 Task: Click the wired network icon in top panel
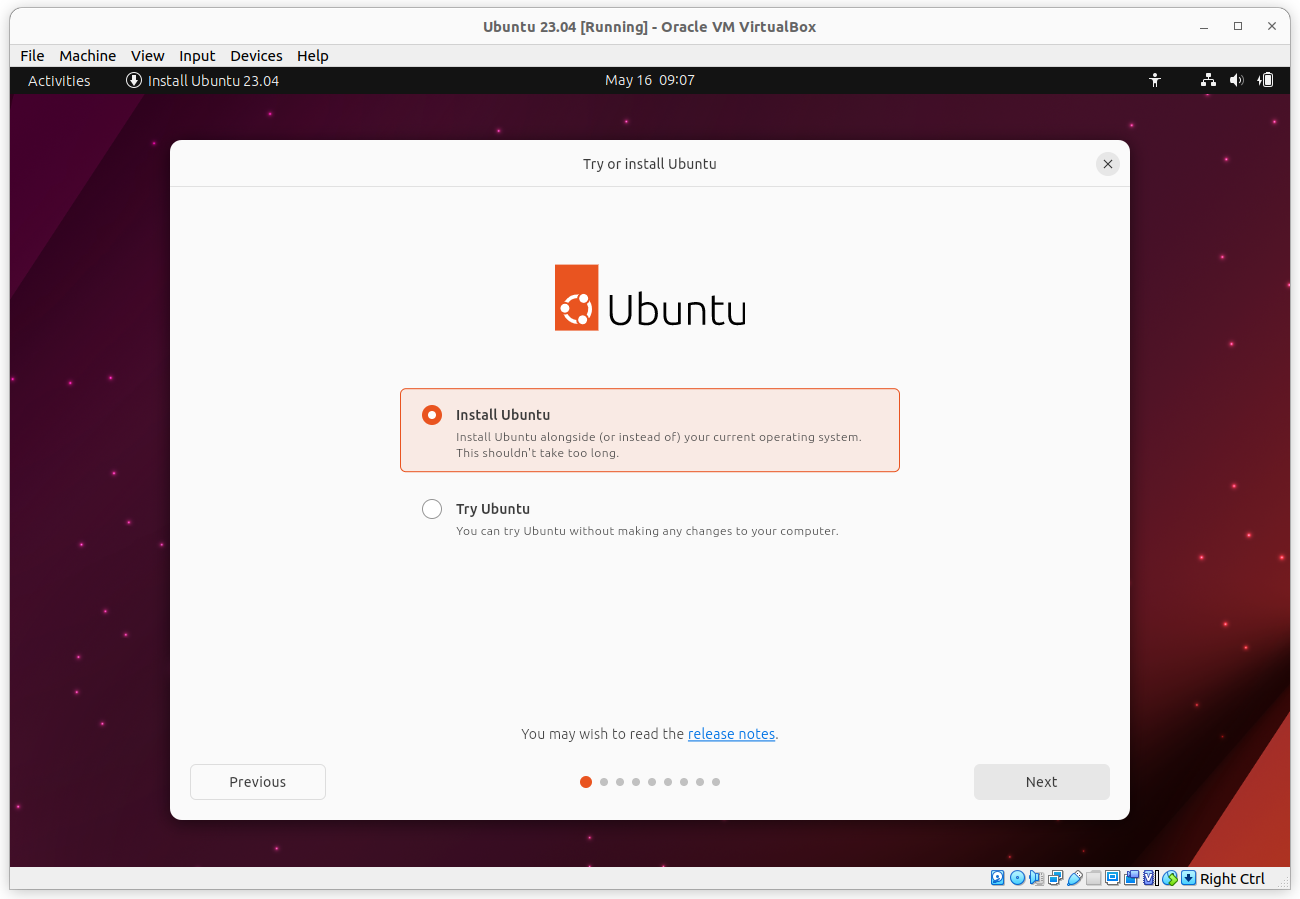tap(1208, 81)
